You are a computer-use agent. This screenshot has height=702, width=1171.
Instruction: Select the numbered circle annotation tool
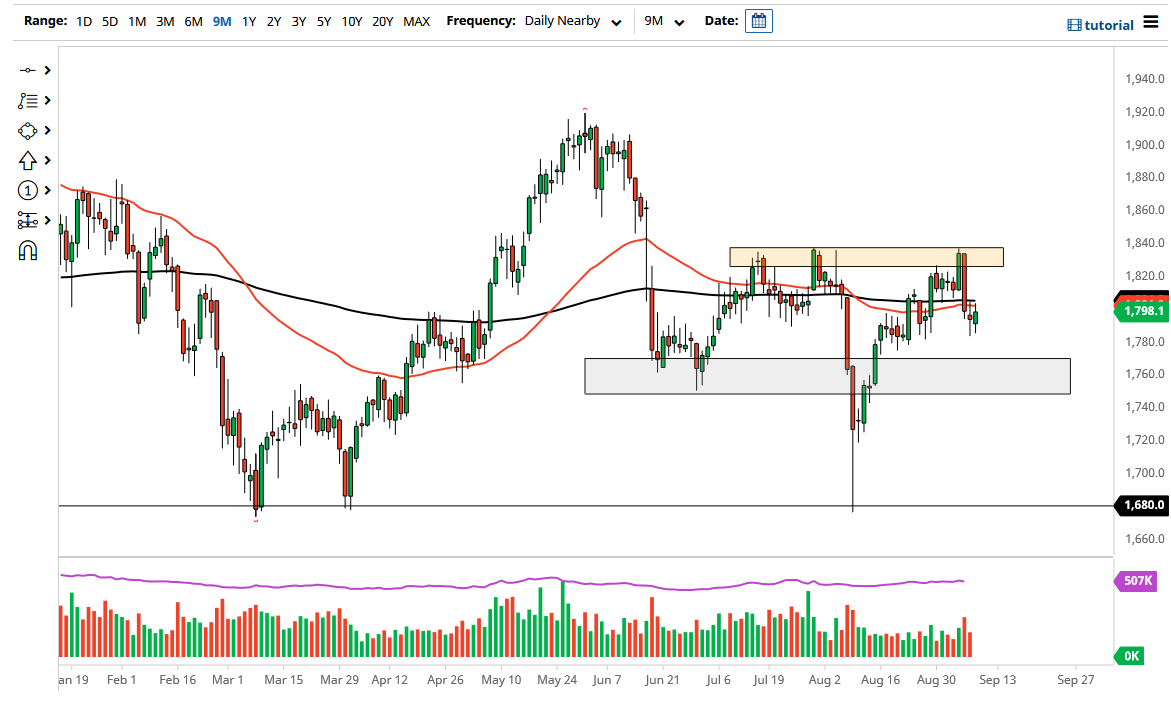click(27, 190)
